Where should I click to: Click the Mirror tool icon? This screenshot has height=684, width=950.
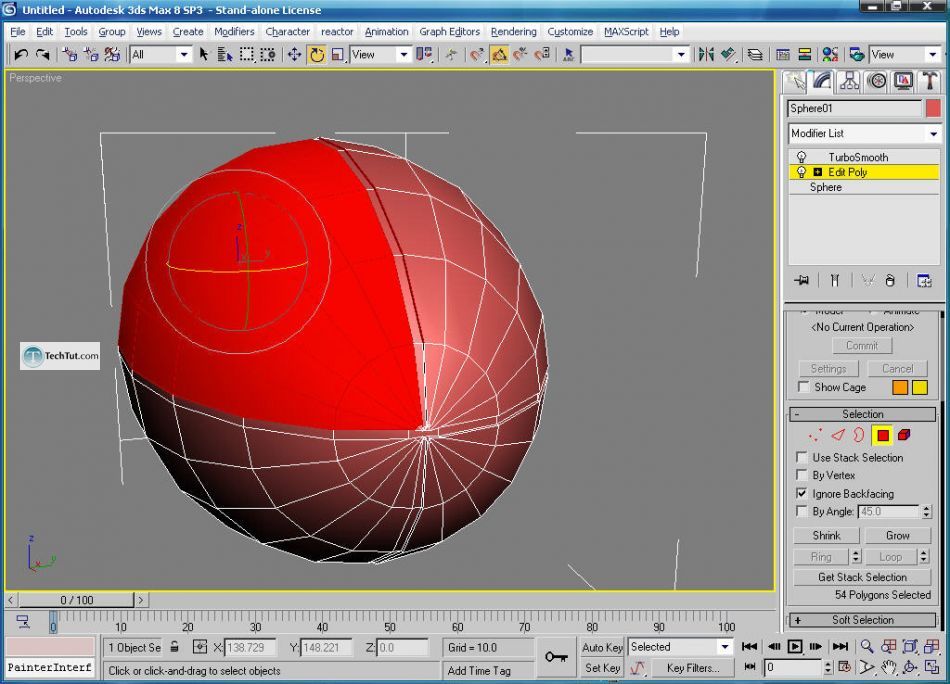705,55
